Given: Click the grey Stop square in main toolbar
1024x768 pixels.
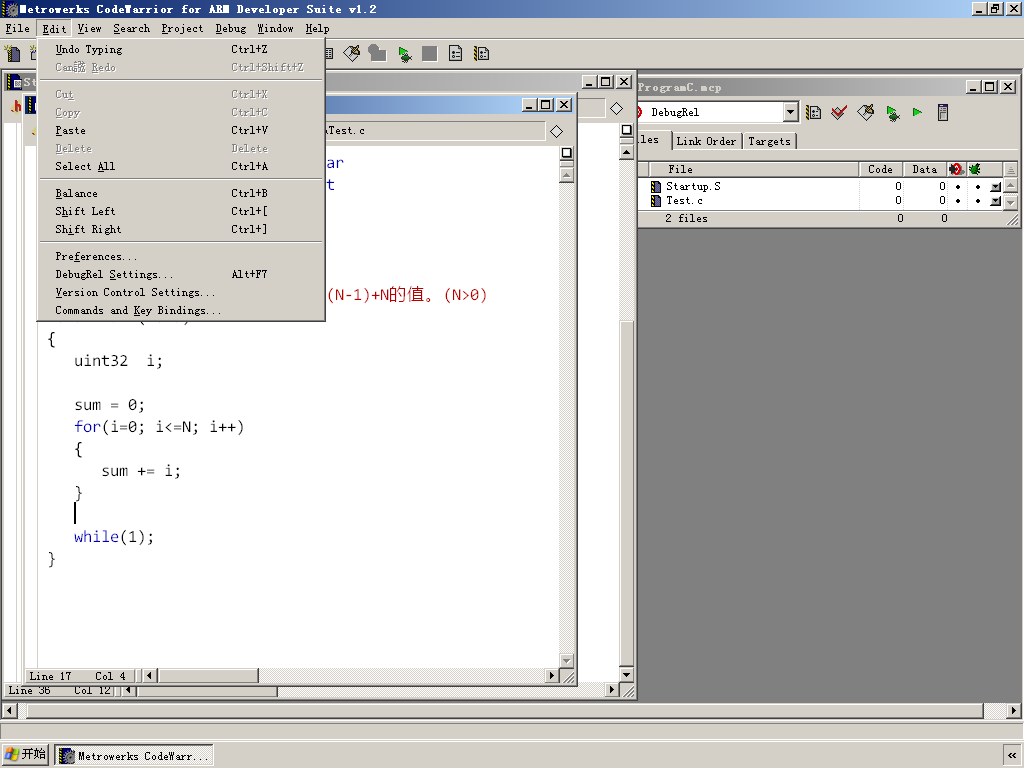Looking at the screenshot, I should [x=430, y=54].
